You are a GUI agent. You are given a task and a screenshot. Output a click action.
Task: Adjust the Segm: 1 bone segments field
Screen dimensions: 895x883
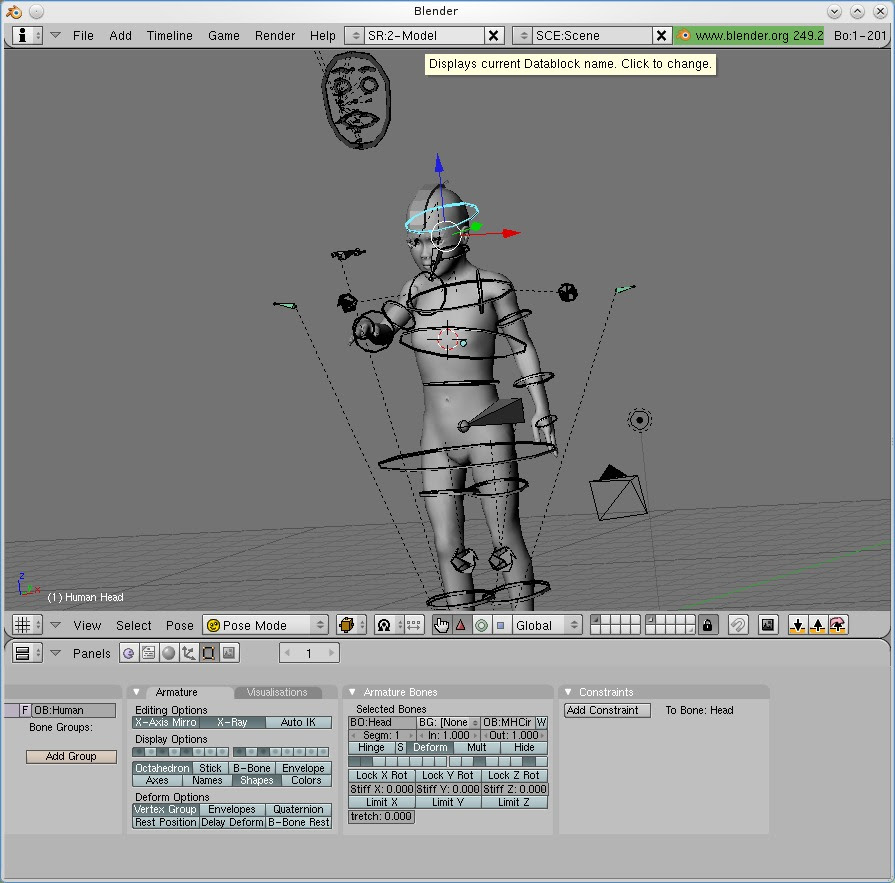[x=382, y=735]
